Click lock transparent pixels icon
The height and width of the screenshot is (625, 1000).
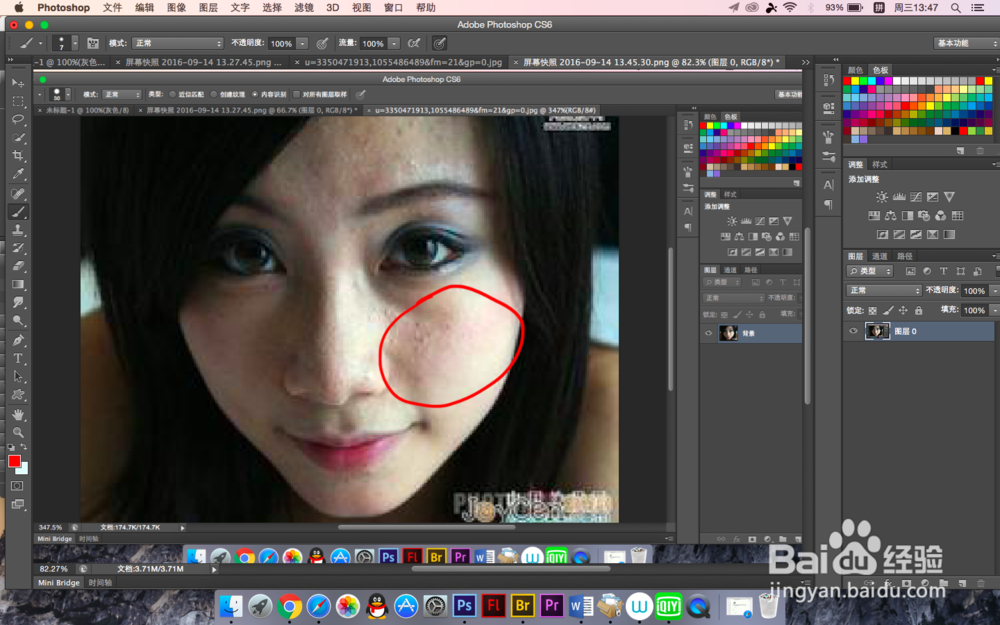(x=872, y=311)
